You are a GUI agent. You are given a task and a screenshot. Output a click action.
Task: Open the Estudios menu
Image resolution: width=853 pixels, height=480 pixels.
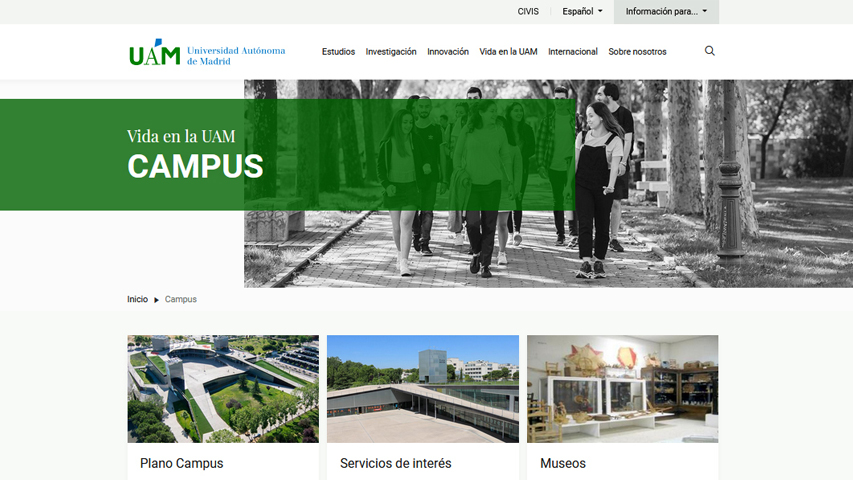point(338,52)
